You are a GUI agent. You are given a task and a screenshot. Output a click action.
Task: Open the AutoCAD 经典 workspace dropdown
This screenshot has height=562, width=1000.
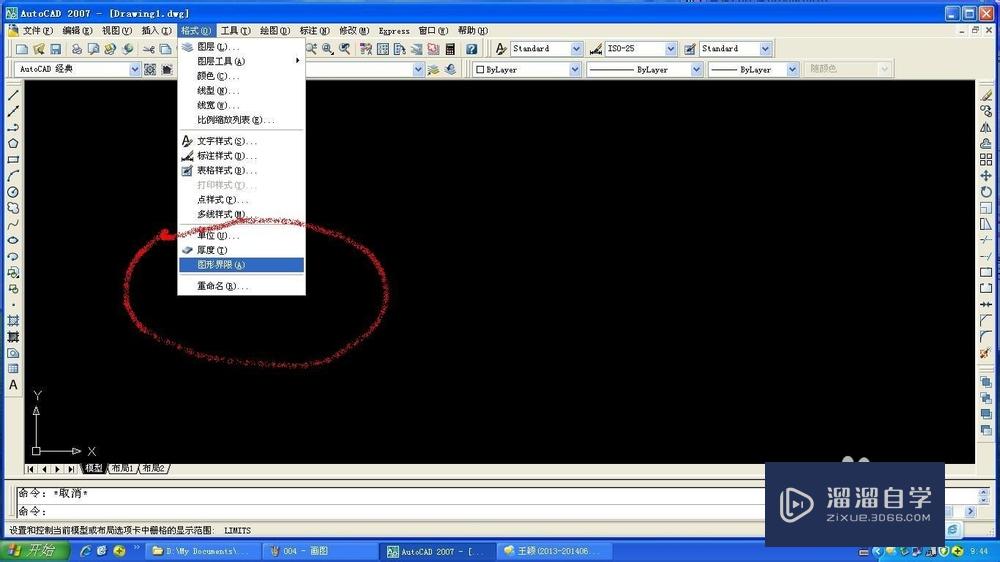tap(135, 70)
